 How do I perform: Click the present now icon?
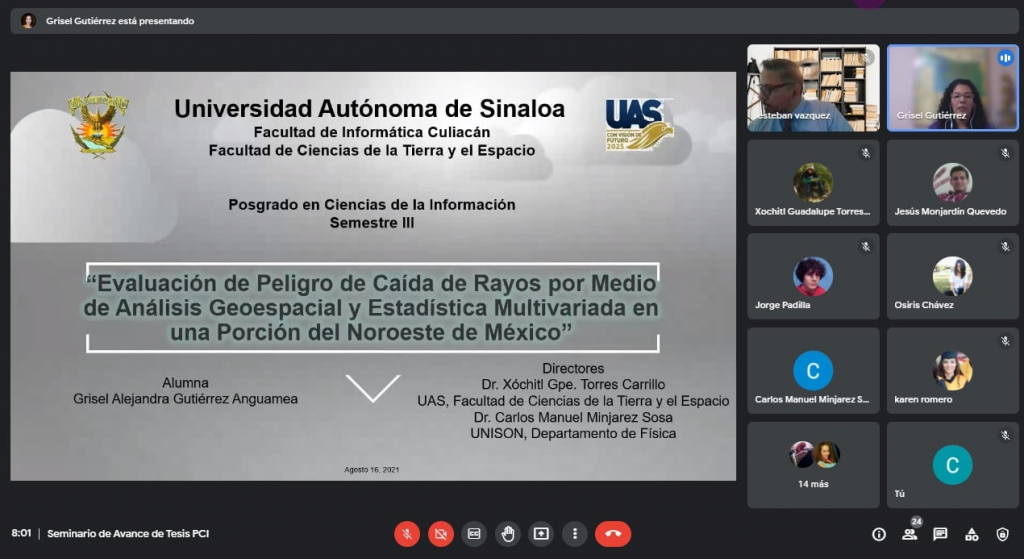(541, 534)
